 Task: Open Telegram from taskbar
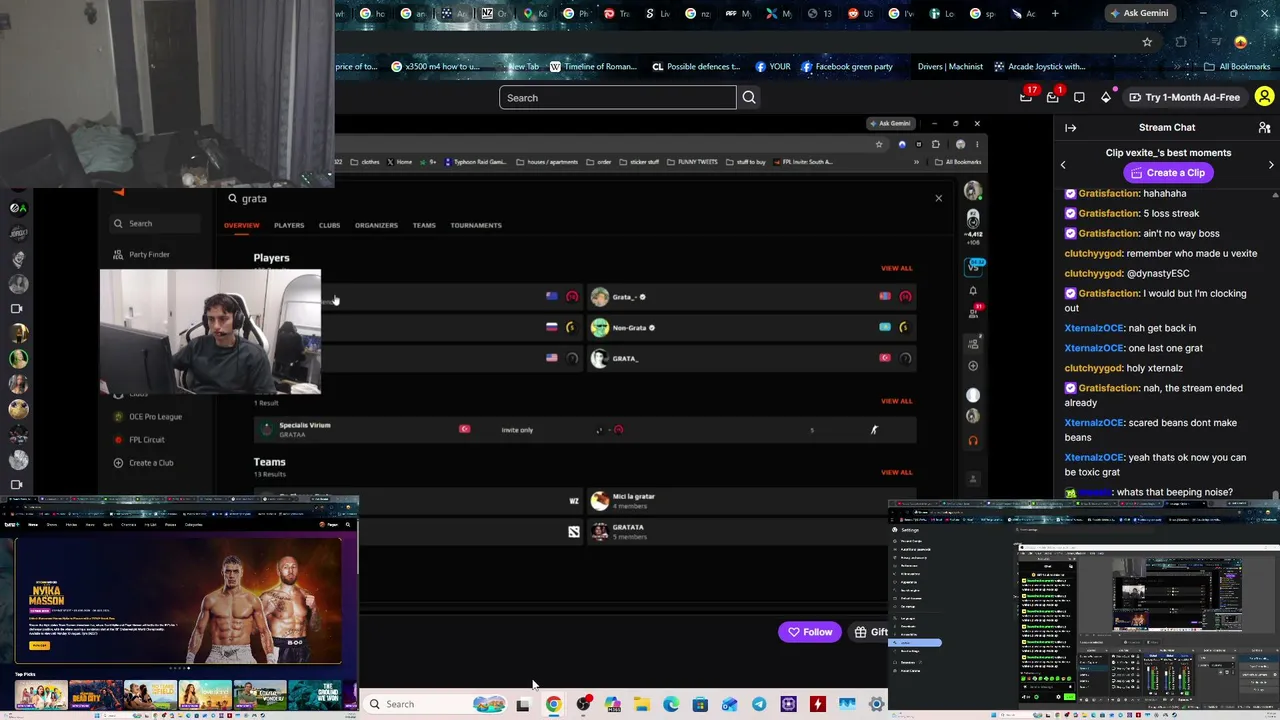click(x=759, y=704)
